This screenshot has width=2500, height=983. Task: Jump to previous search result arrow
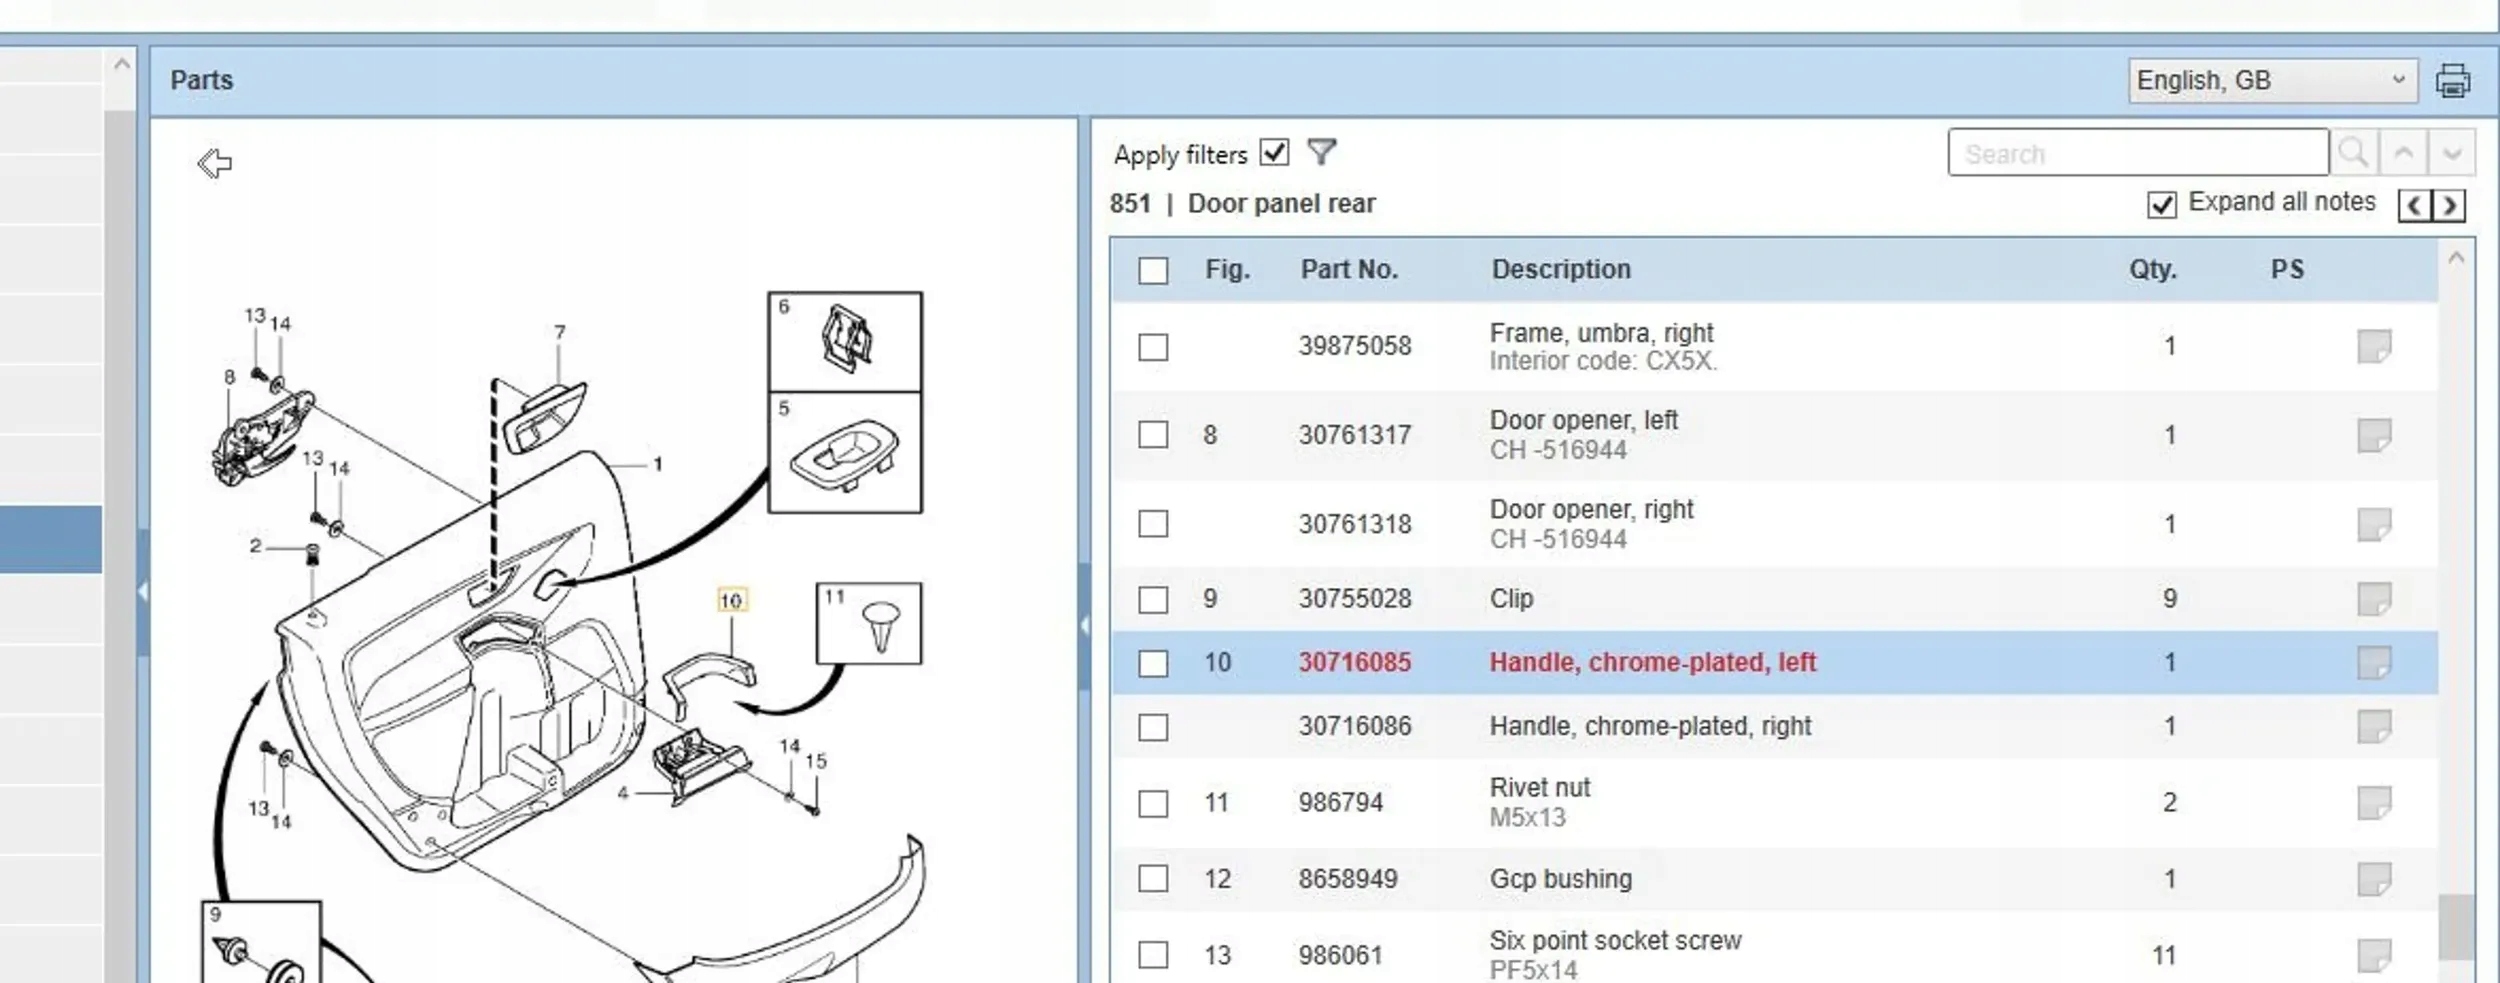click(x=2404, y=153)
